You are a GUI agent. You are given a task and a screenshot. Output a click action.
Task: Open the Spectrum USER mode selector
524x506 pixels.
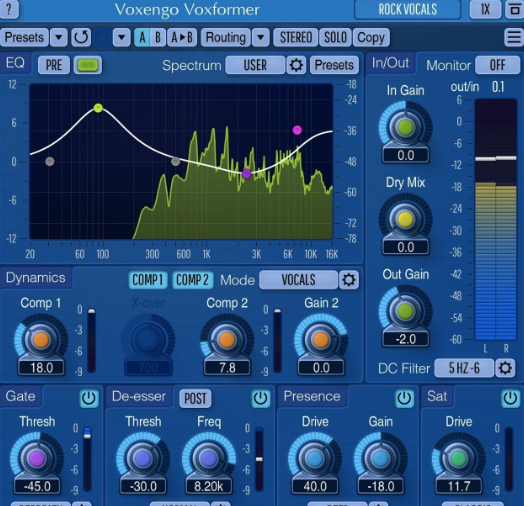click(x=255, y=65)
